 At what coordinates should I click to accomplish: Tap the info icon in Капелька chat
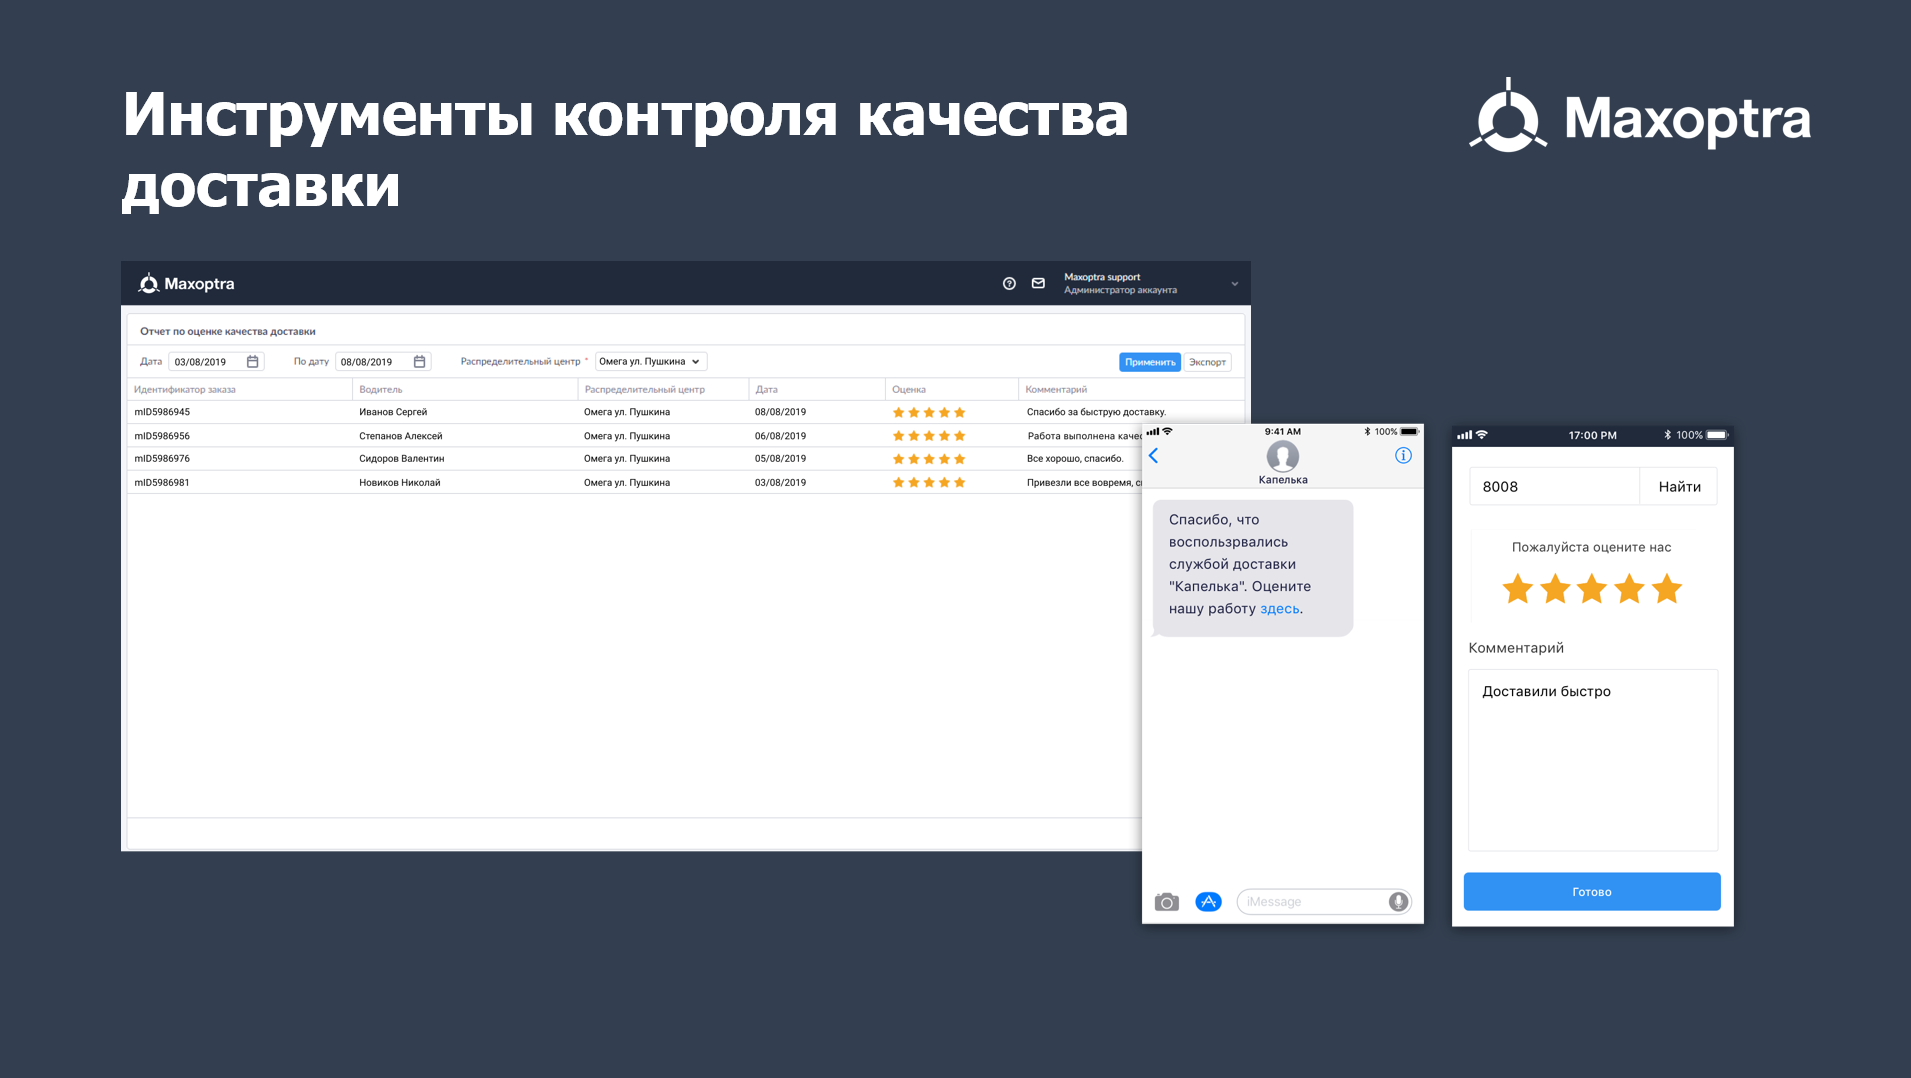(1403, 456)
